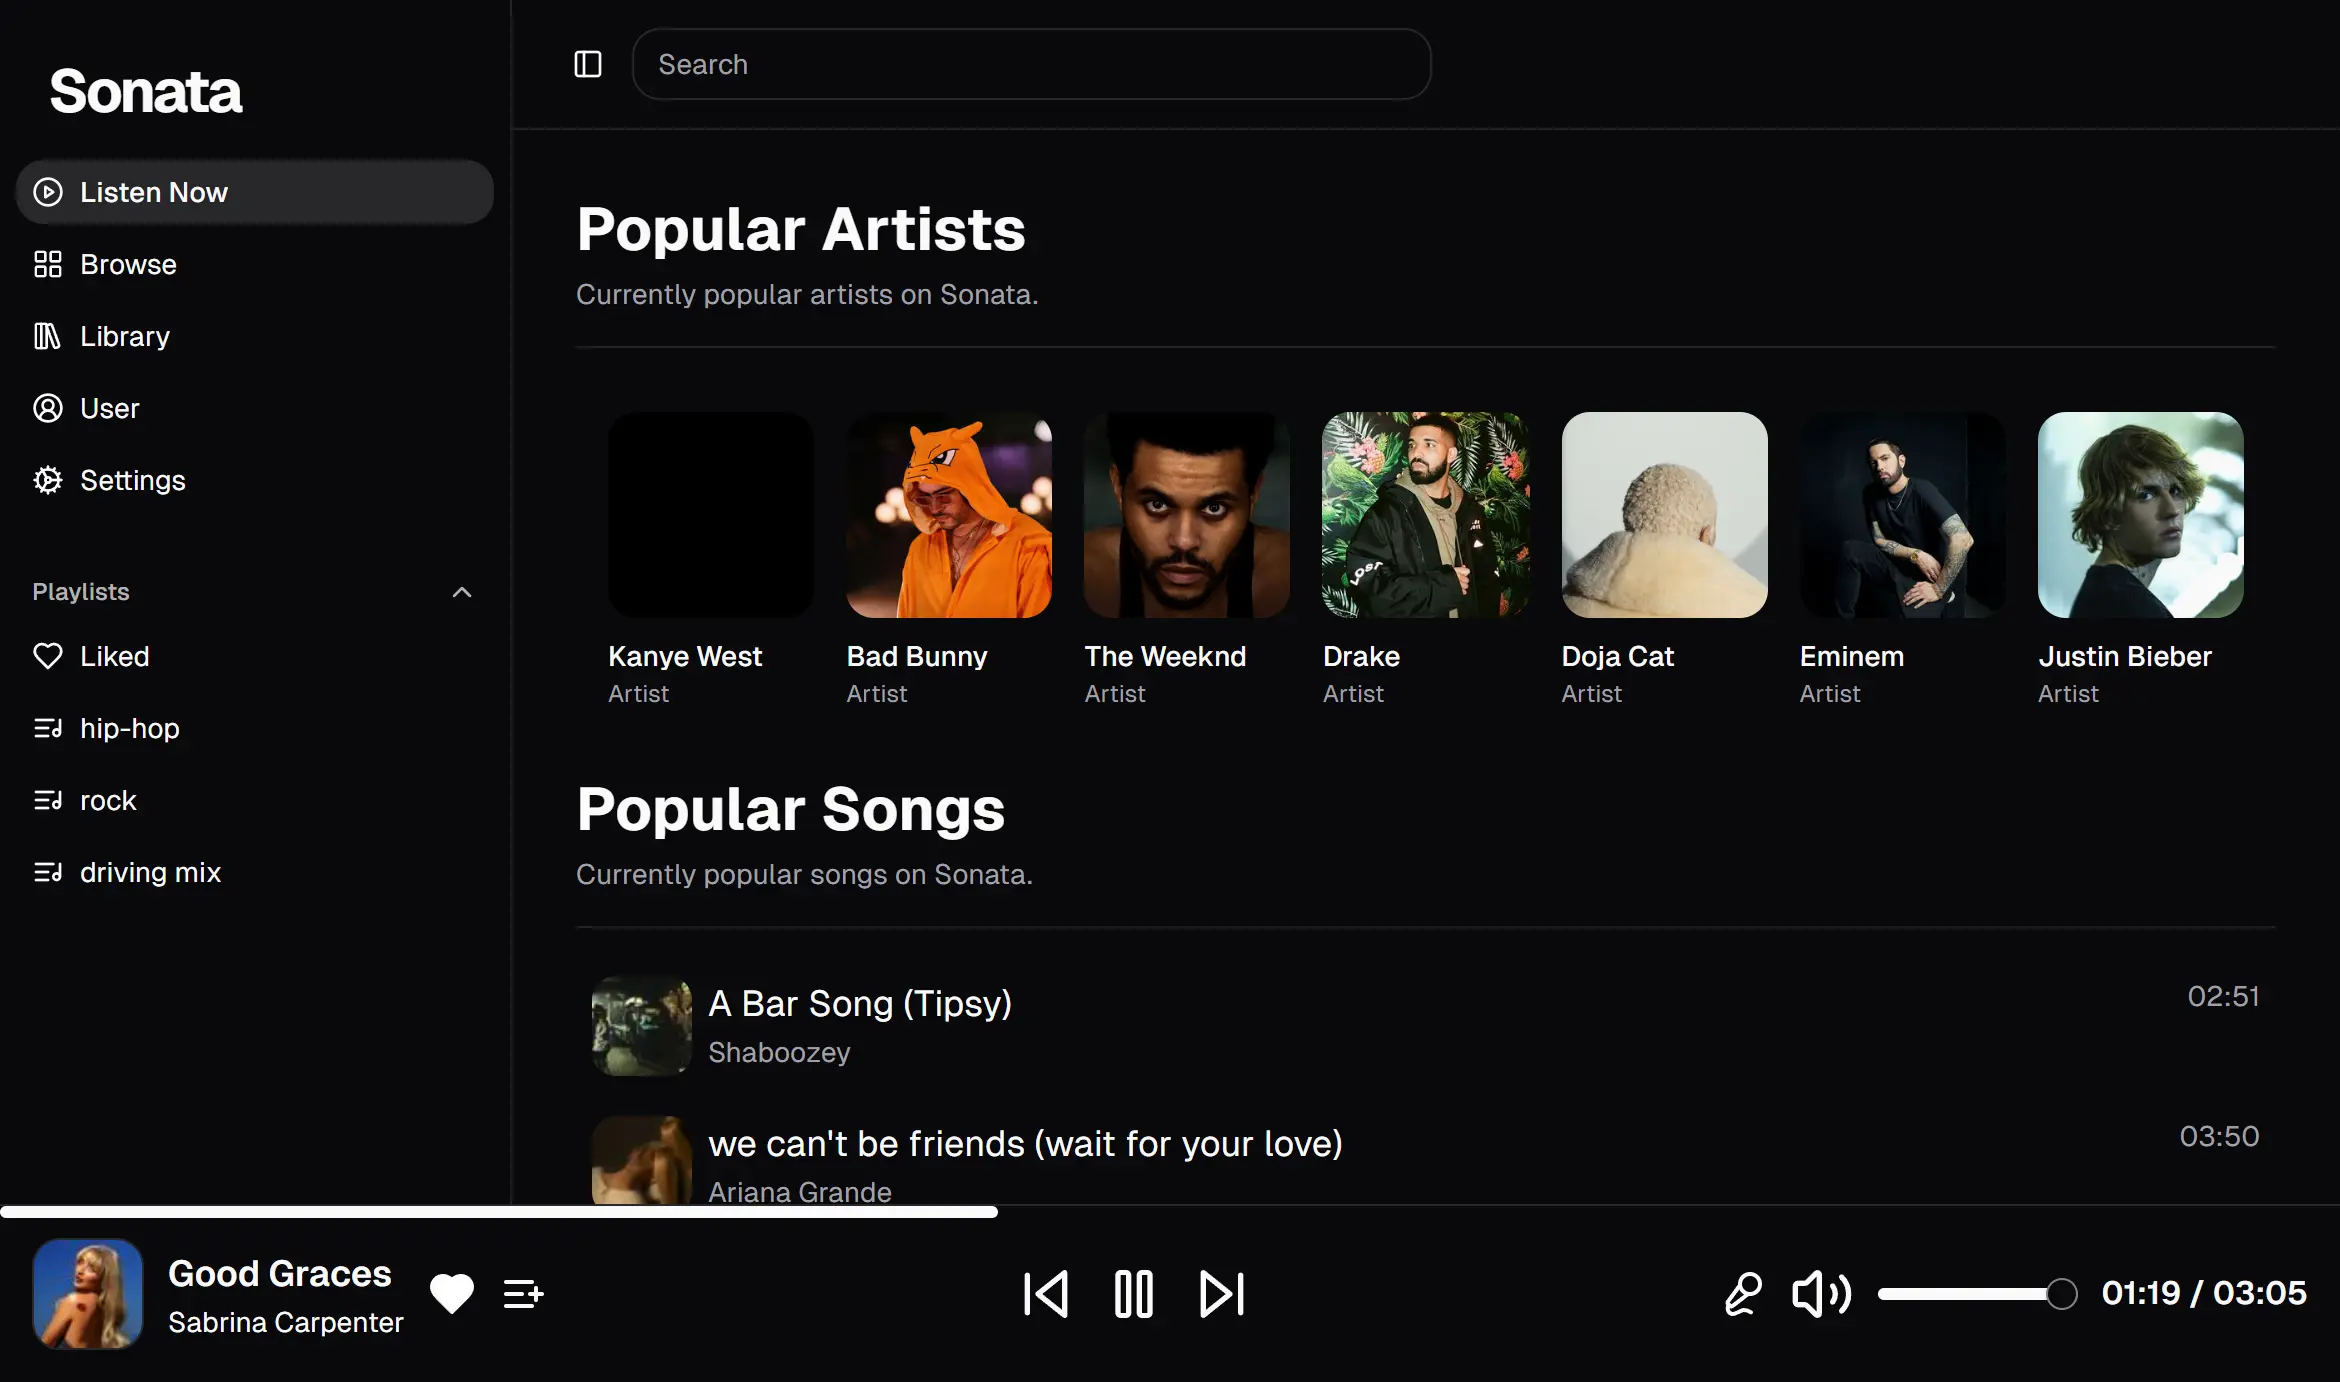The width and height of the screenshot is (2340, 1382).
Task: Skip to the previous track
Action: 1046,1294
